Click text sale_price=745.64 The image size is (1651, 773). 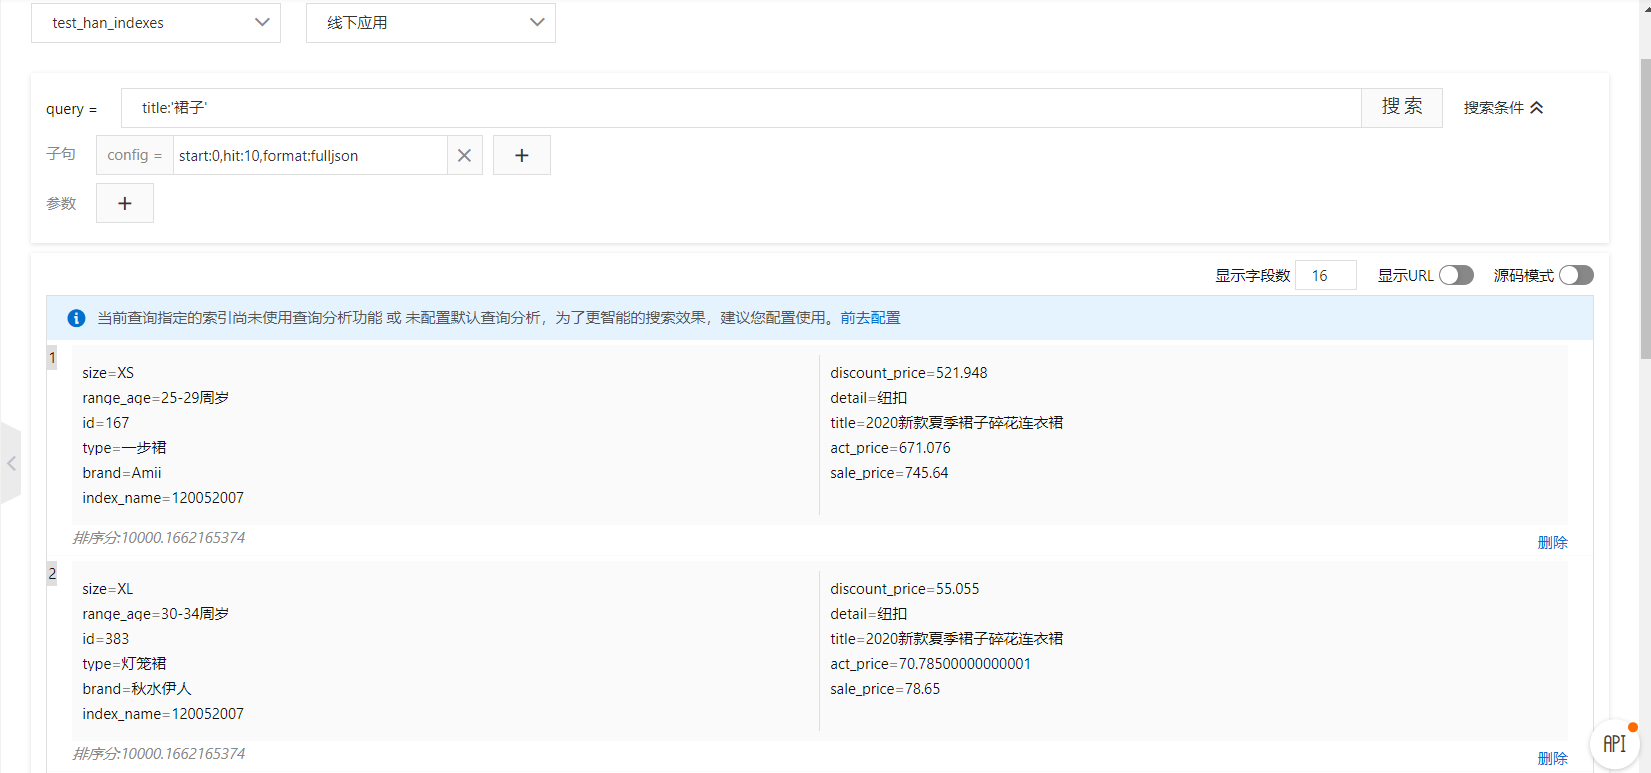tap(889, 473)
